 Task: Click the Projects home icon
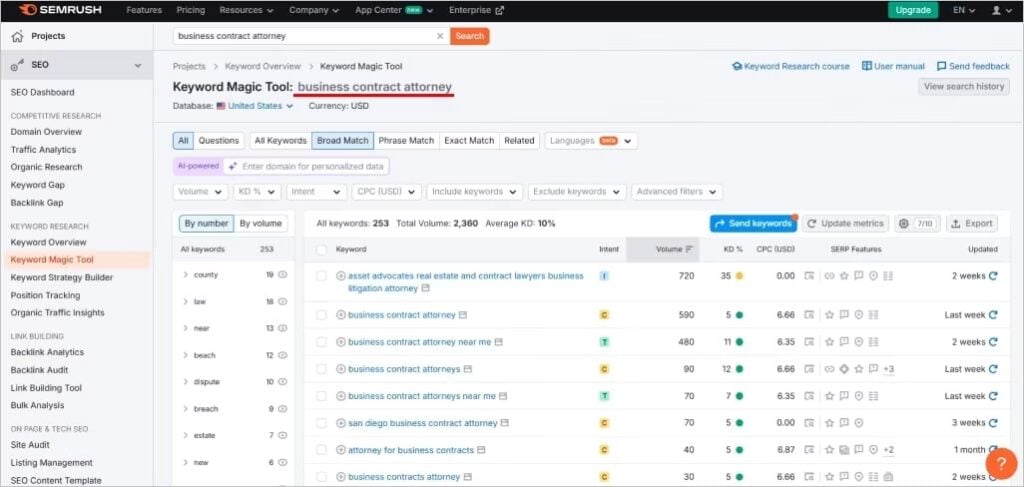pyautogui.click(x=18, y=36)
